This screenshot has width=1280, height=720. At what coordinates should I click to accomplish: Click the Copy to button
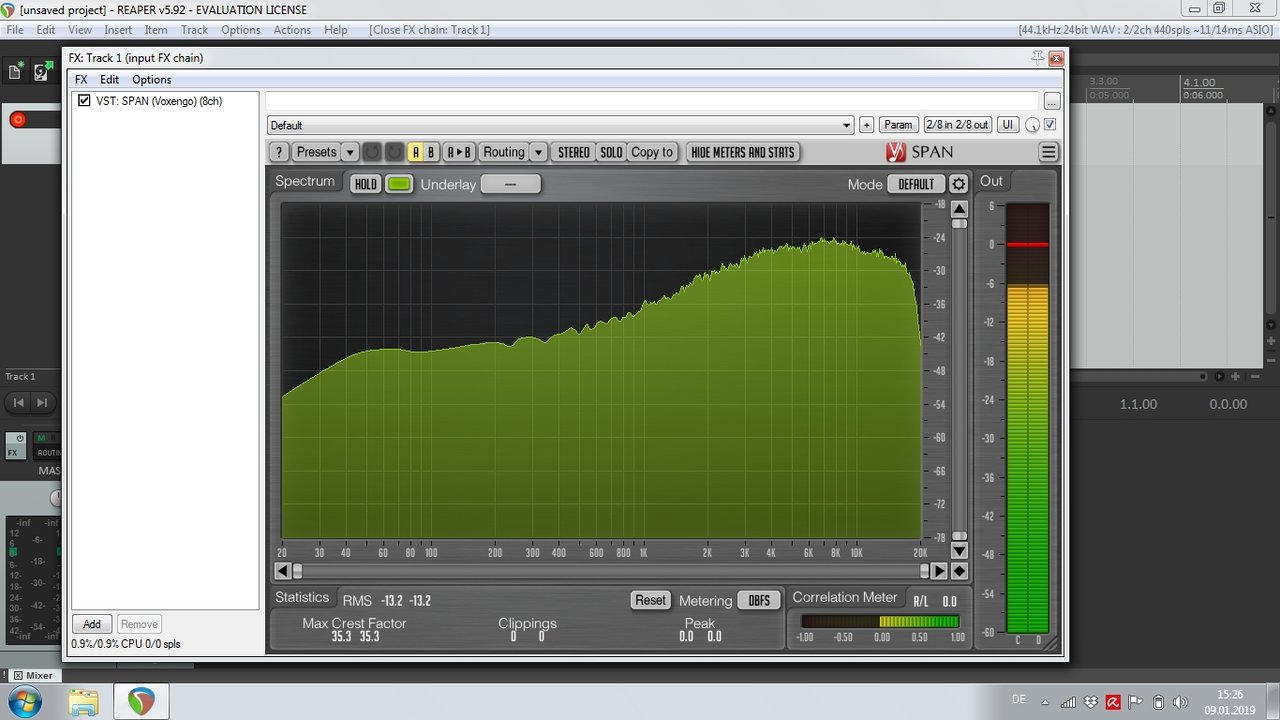652,152
